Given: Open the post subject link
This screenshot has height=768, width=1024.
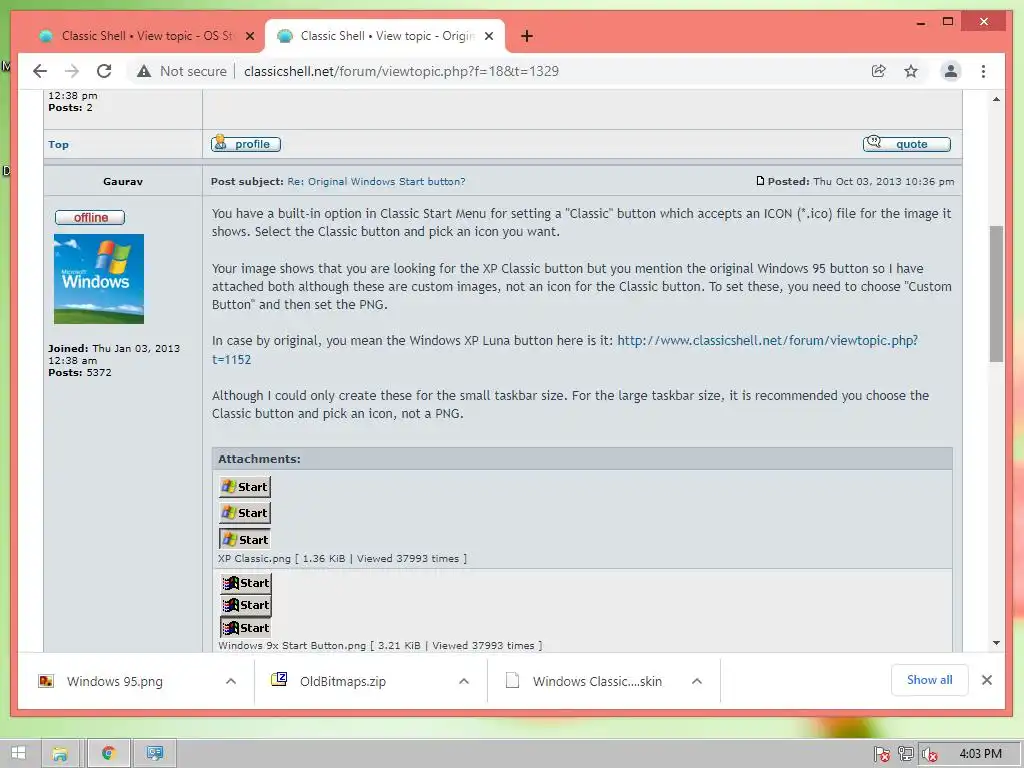Looking at the screenshot, I should 376,182.
